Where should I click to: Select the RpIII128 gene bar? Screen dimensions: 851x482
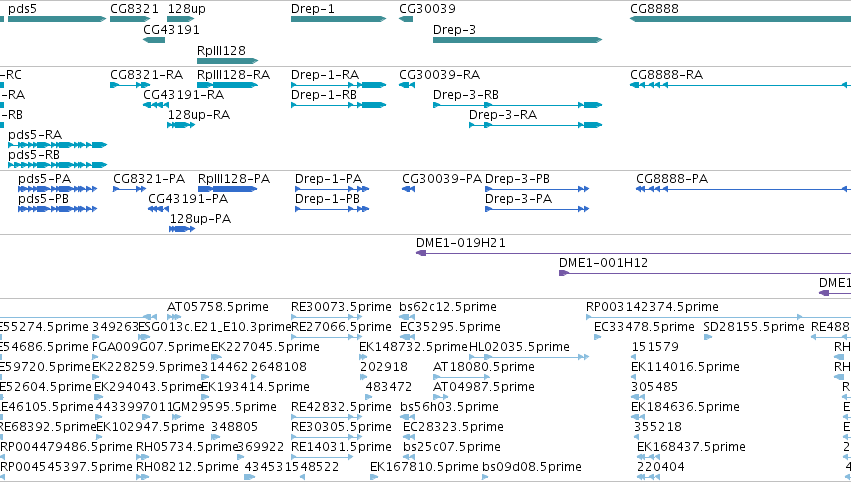point(227,61)
